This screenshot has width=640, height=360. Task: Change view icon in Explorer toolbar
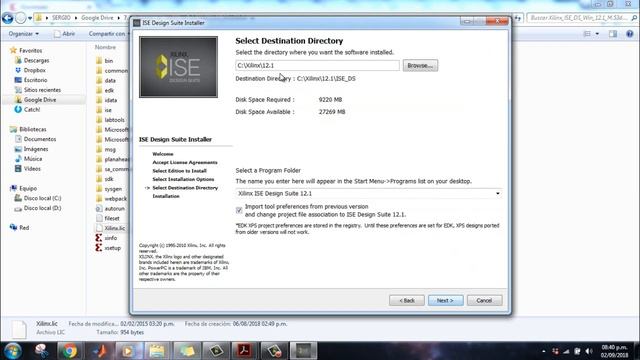point(587,34)
